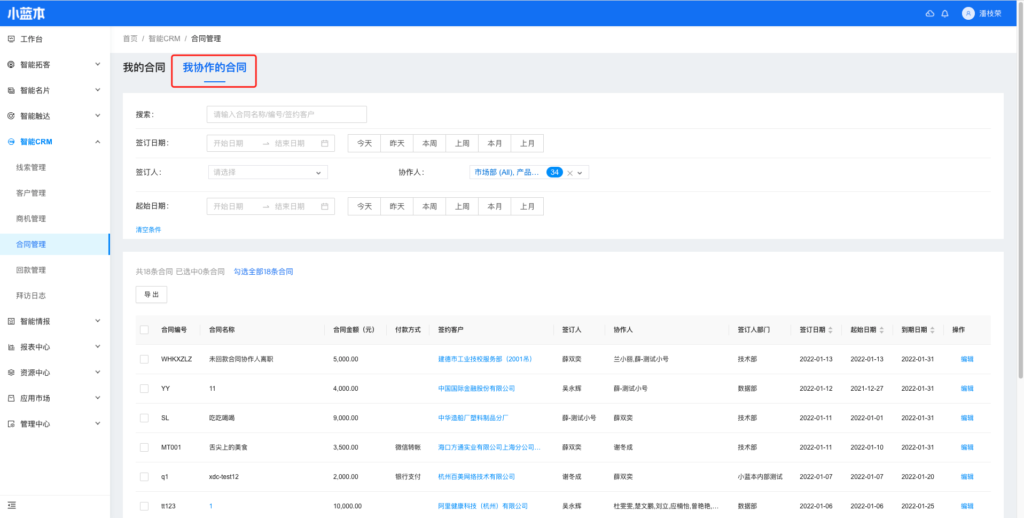This screenshot has width=1024, height=518.
Task: Clear 协作人 selection with the X icon
Action: pos(569,173)
